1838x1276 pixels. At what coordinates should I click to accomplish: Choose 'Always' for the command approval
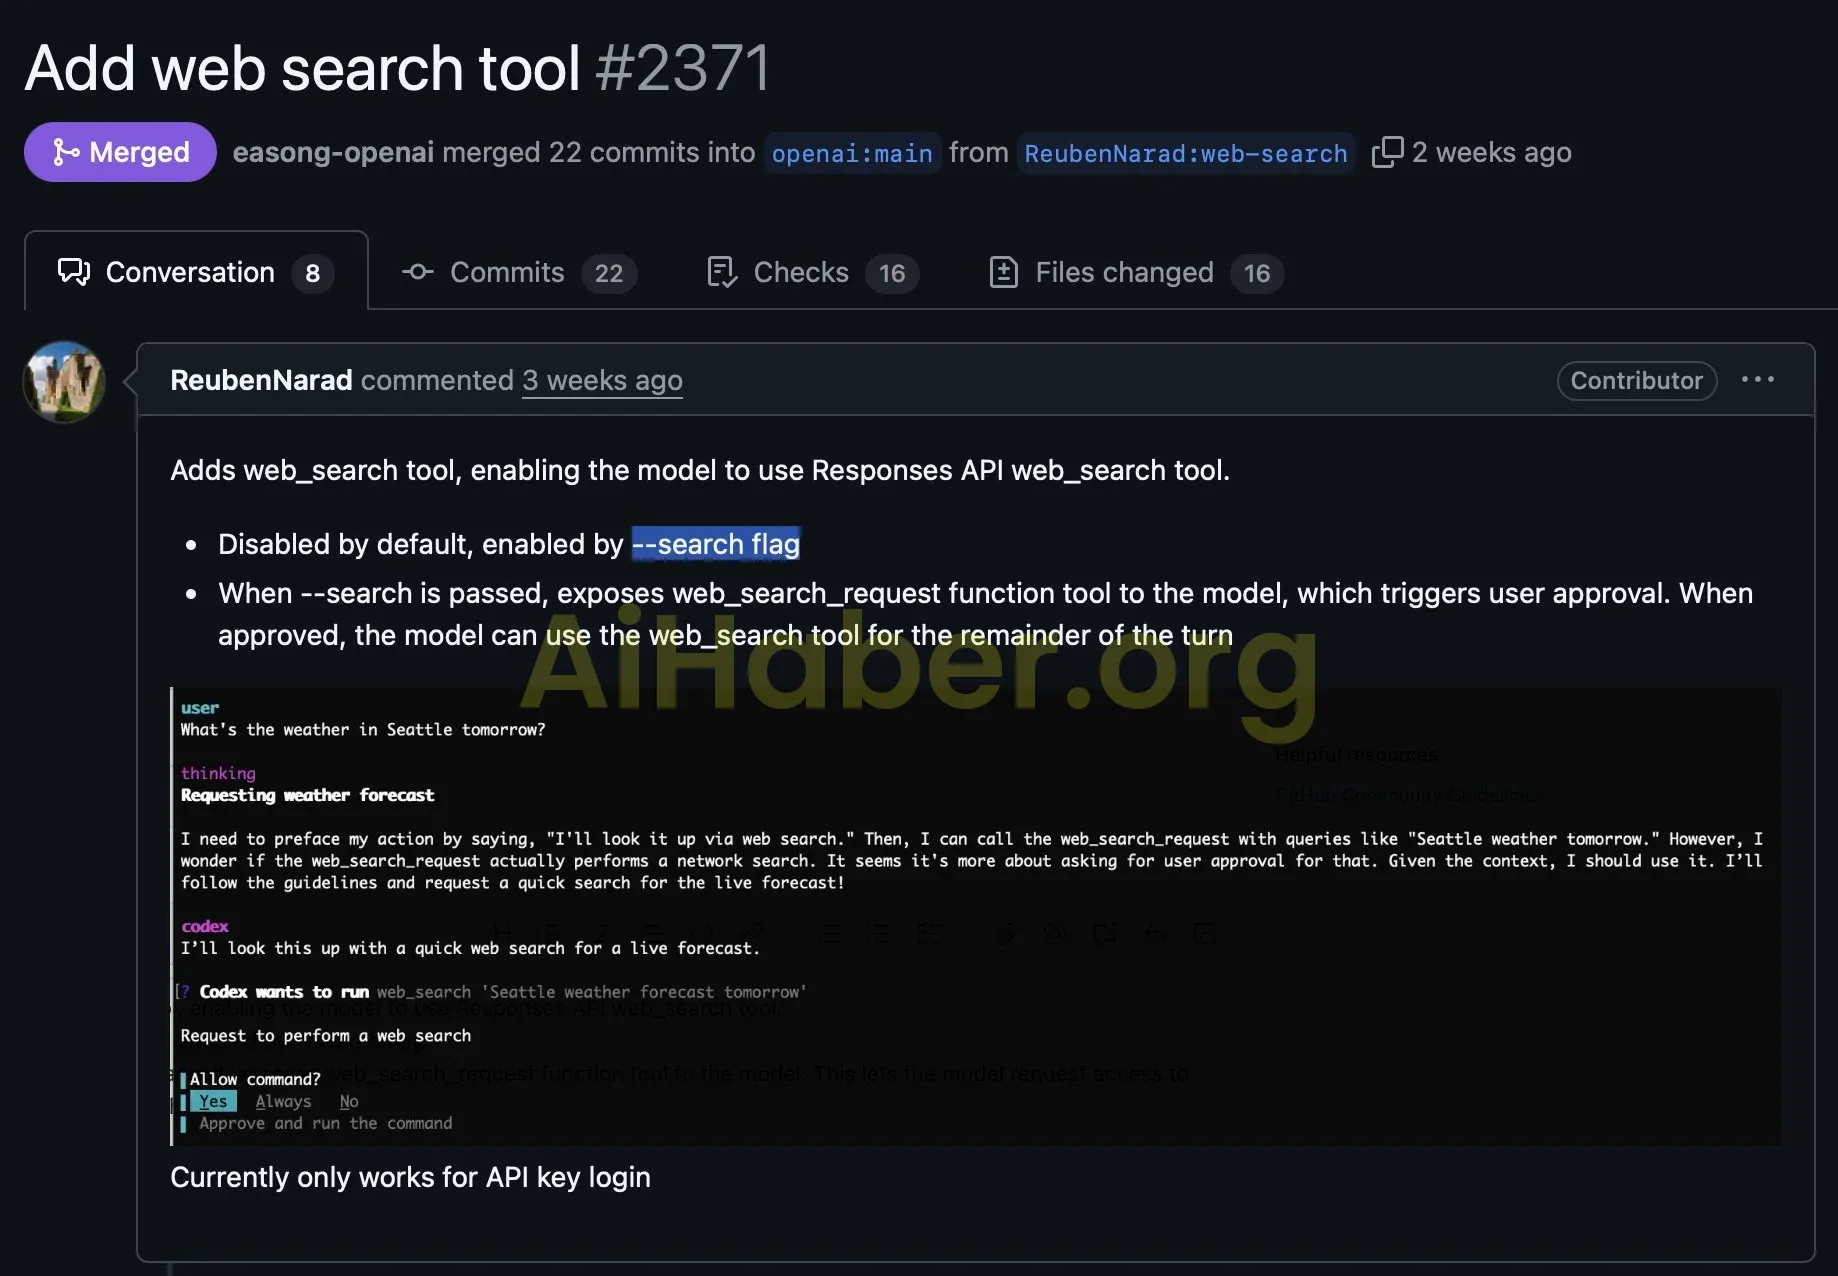(x=283, y=1100)
